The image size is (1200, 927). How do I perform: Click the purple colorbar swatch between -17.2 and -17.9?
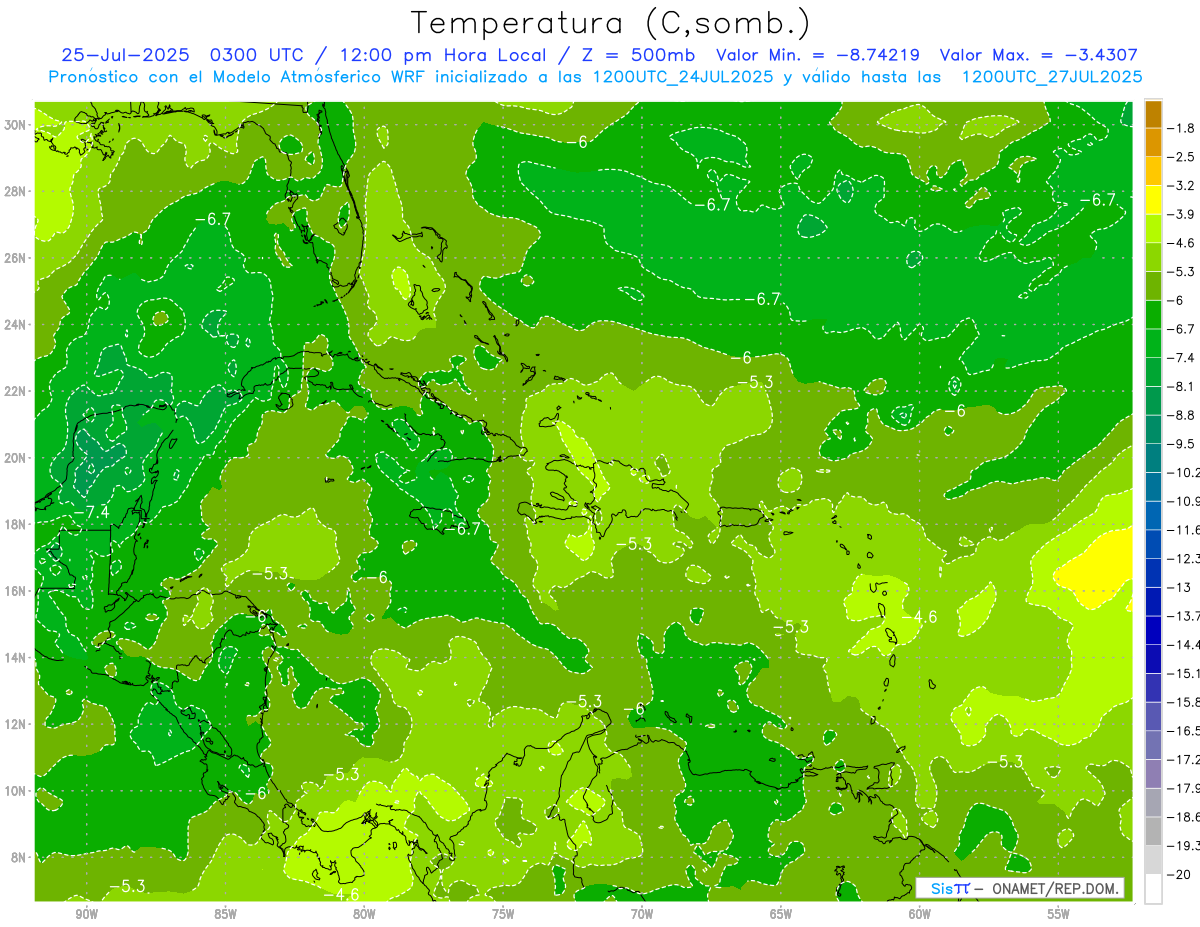(1153, 773)
